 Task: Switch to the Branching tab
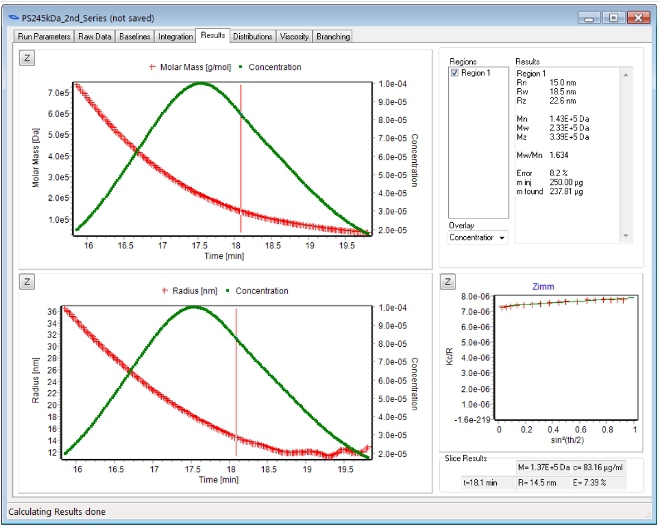tap(333, 36)
